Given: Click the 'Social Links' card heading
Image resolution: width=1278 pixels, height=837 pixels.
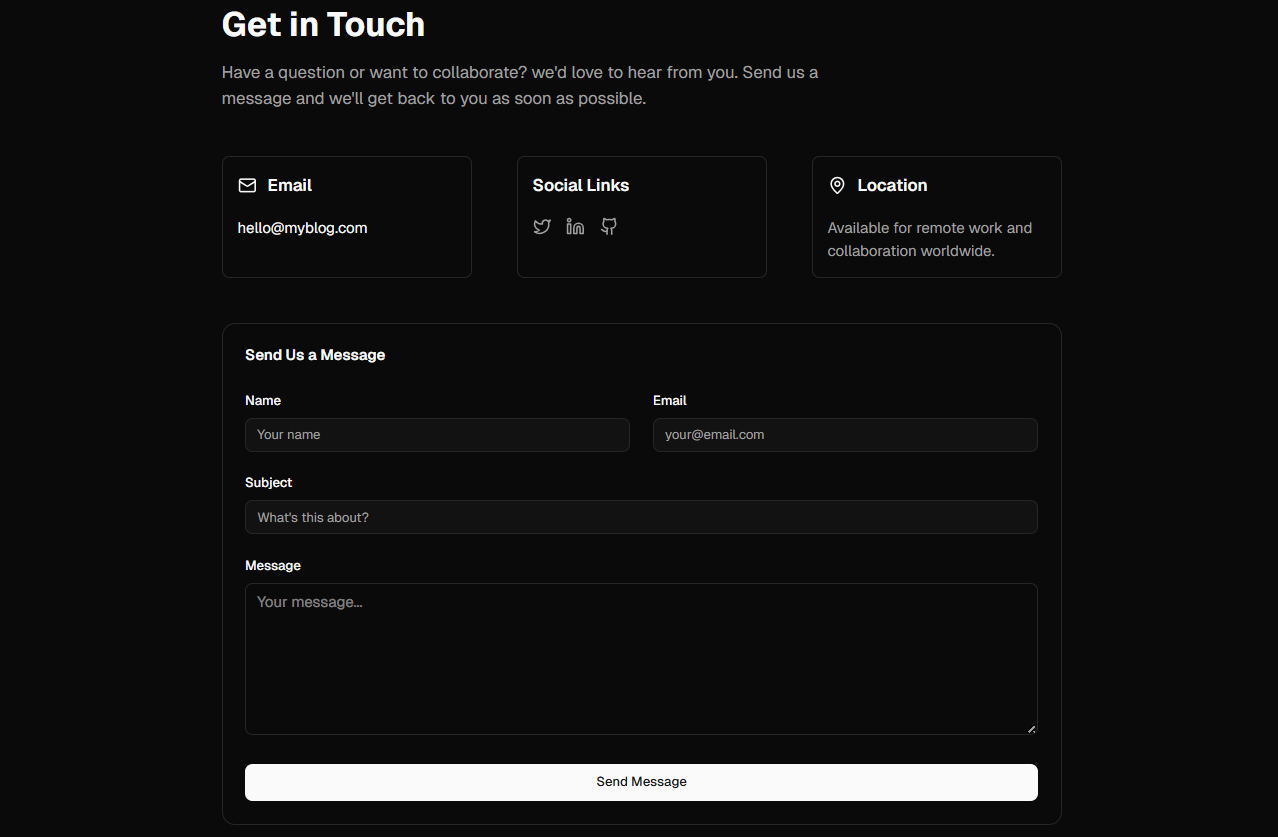Looking at the screenshot, I should pos(581,185).
